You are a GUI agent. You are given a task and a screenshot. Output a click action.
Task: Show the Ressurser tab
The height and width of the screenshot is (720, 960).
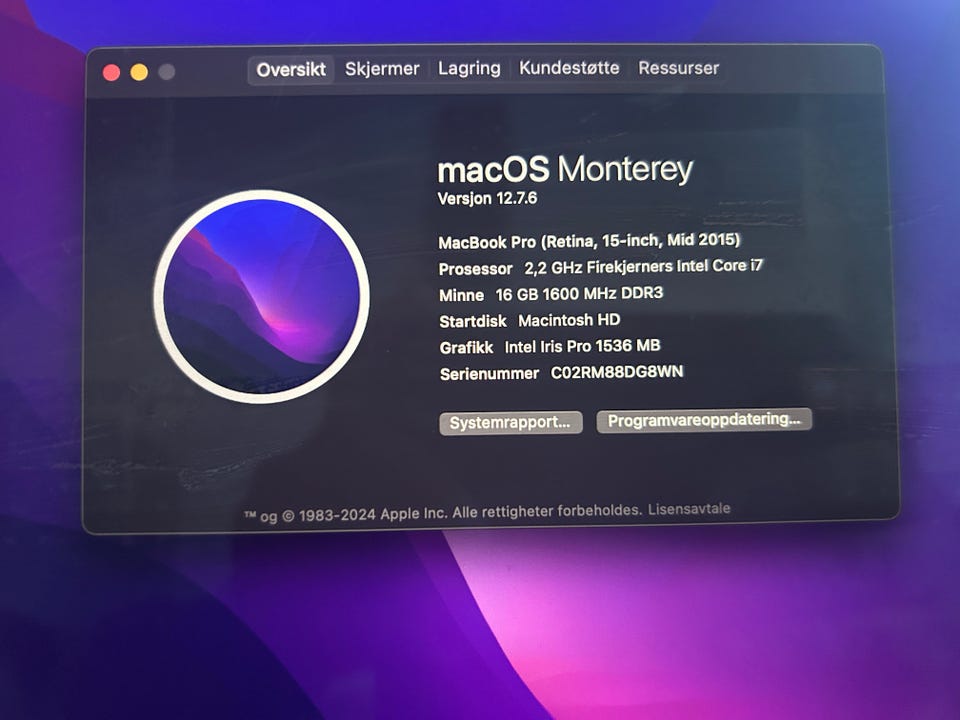coord(678,67)
